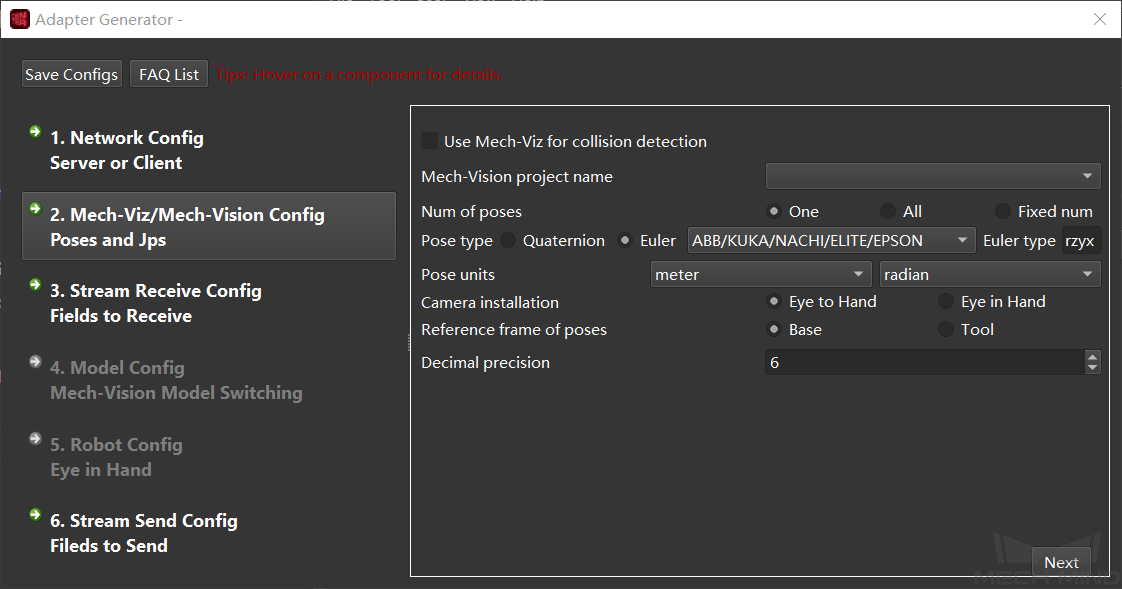Enable Mech-Viz collision detection checkbox
1122x589 pixels.
click(x=430, y=141)
